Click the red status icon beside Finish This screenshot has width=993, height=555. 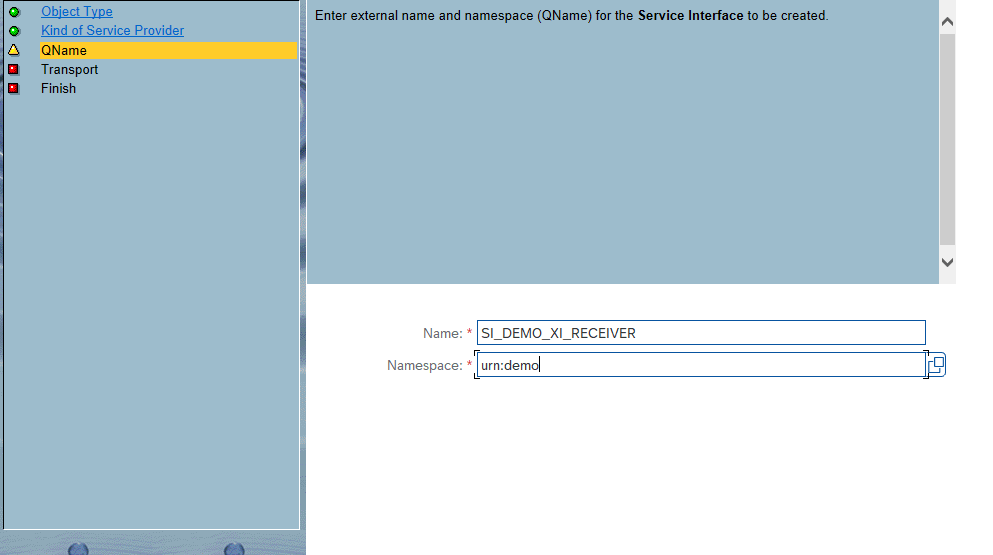click(14, 88)
